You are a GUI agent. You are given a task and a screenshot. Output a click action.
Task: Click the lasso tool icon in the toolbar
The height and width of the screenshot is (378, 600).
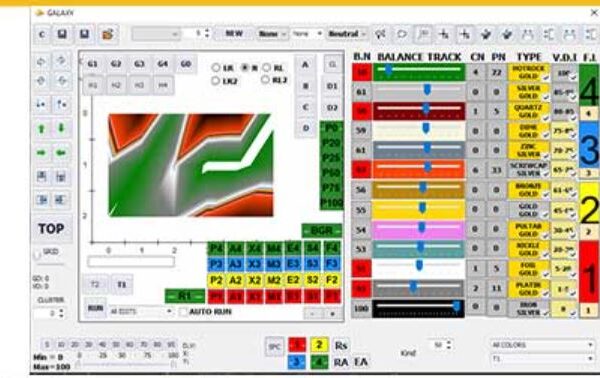pos(401,34)
